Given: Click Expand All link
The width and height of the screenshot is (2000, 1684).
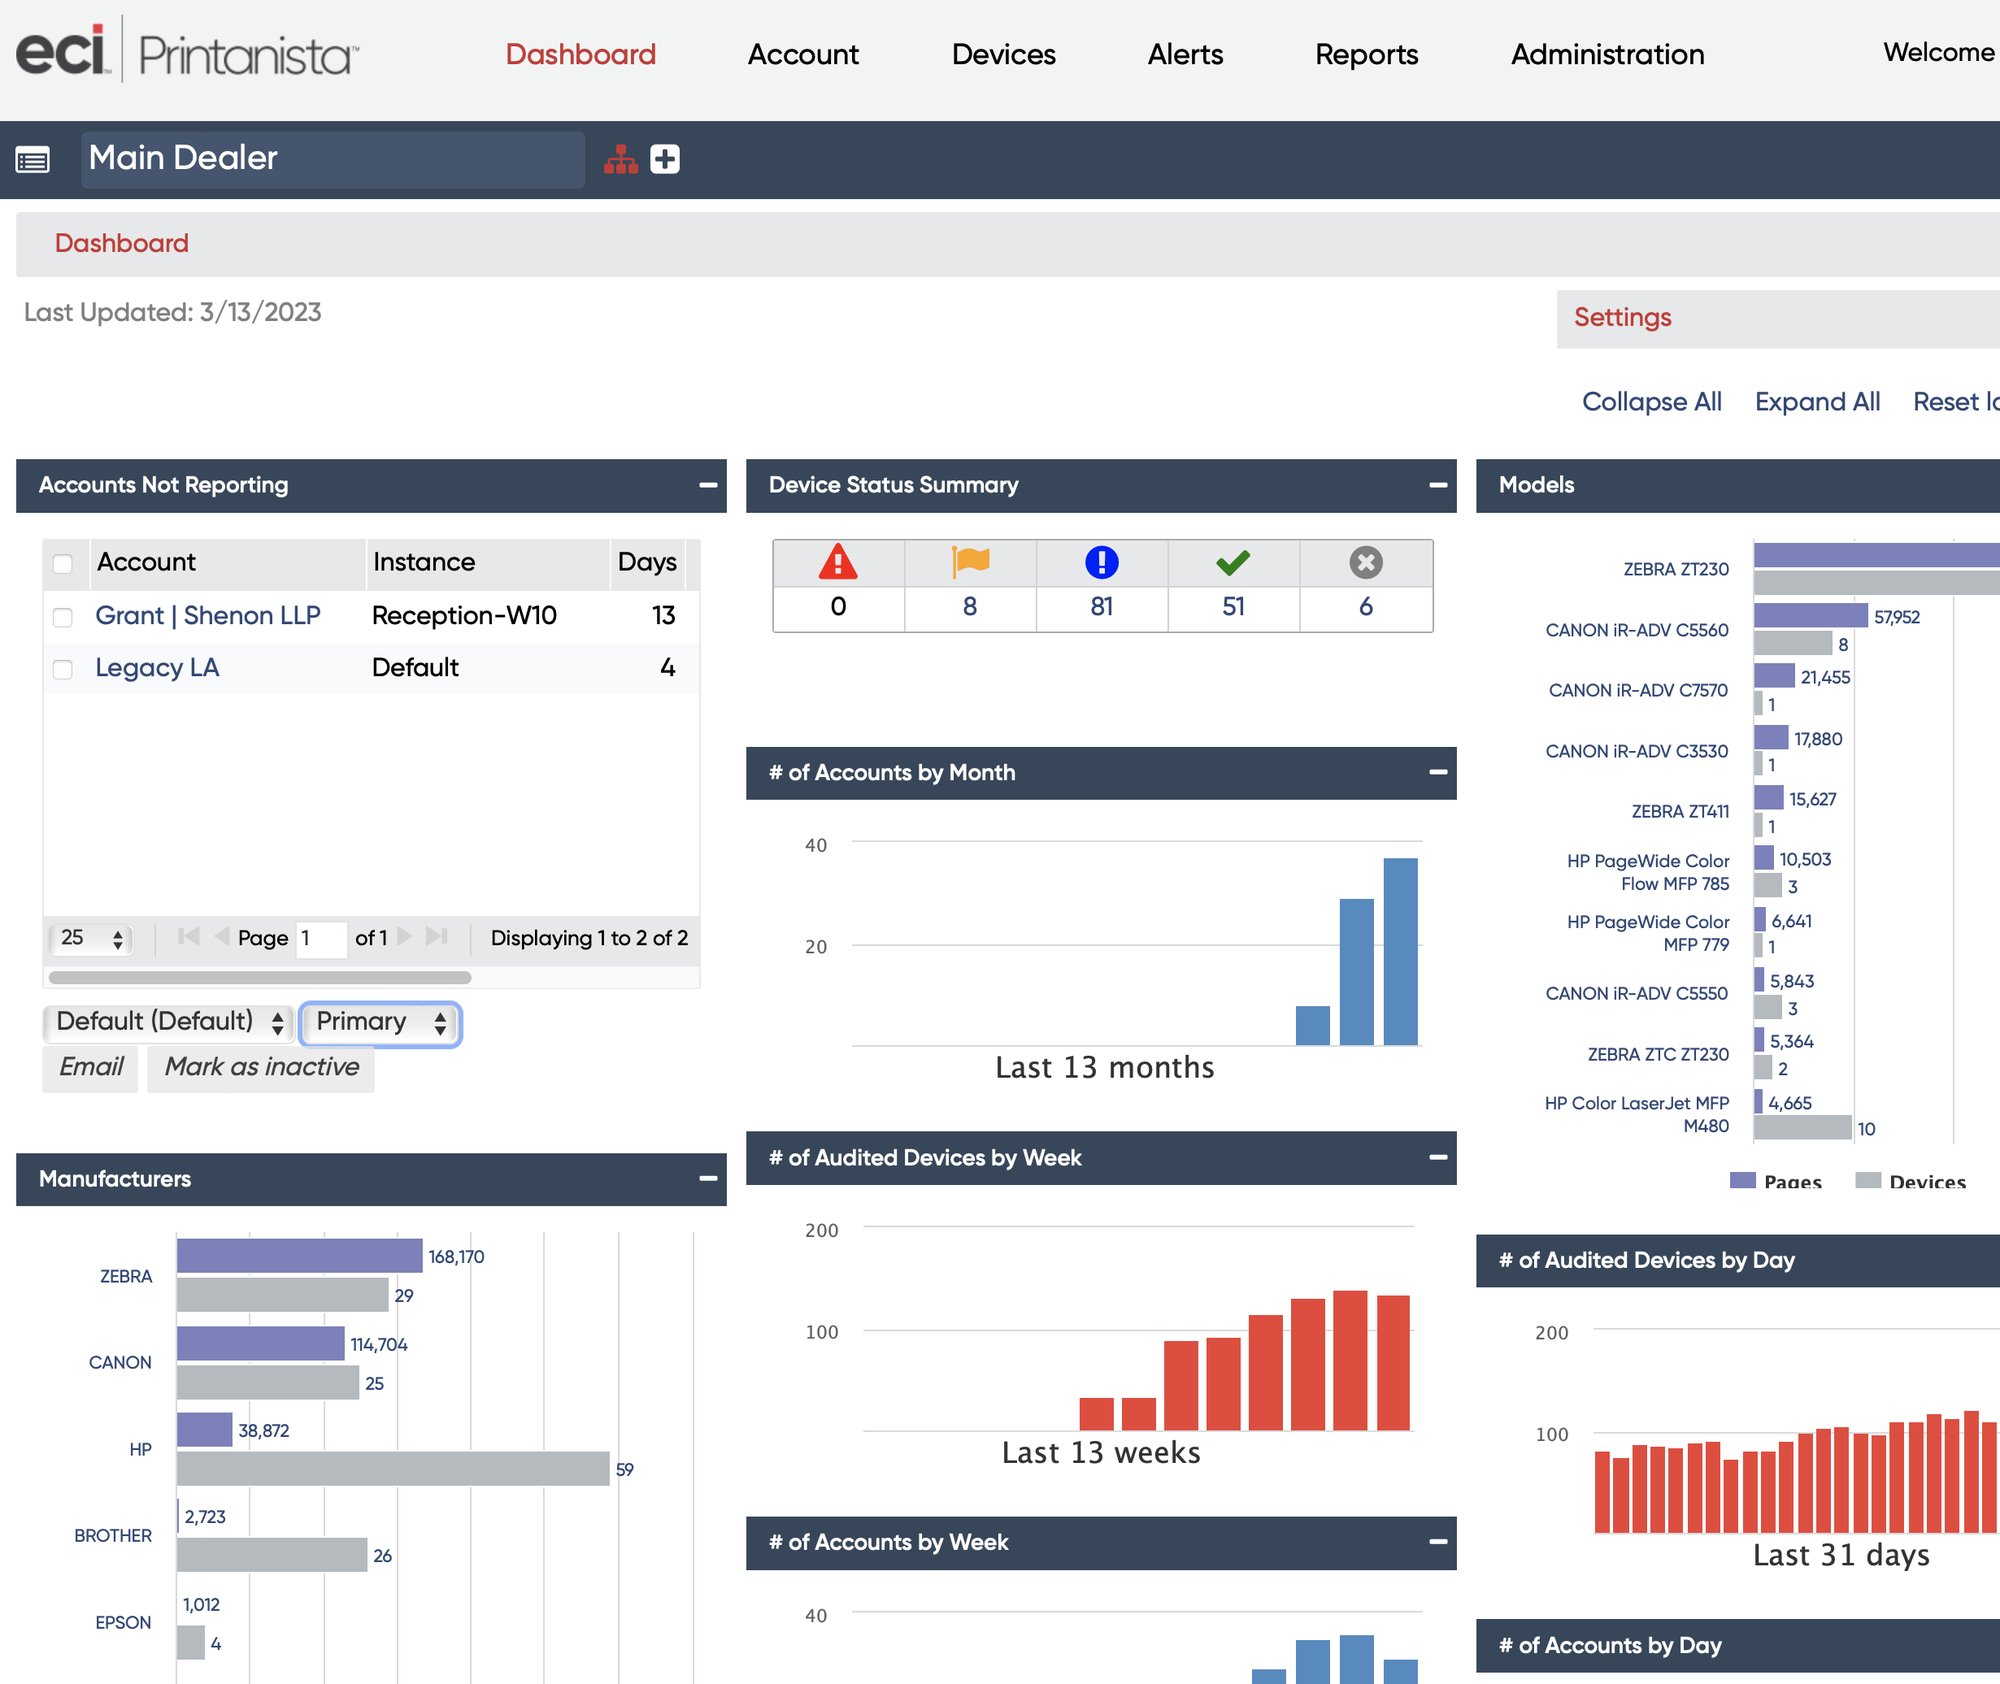Looking at the screenshot, I should (x=1817, y=401).
